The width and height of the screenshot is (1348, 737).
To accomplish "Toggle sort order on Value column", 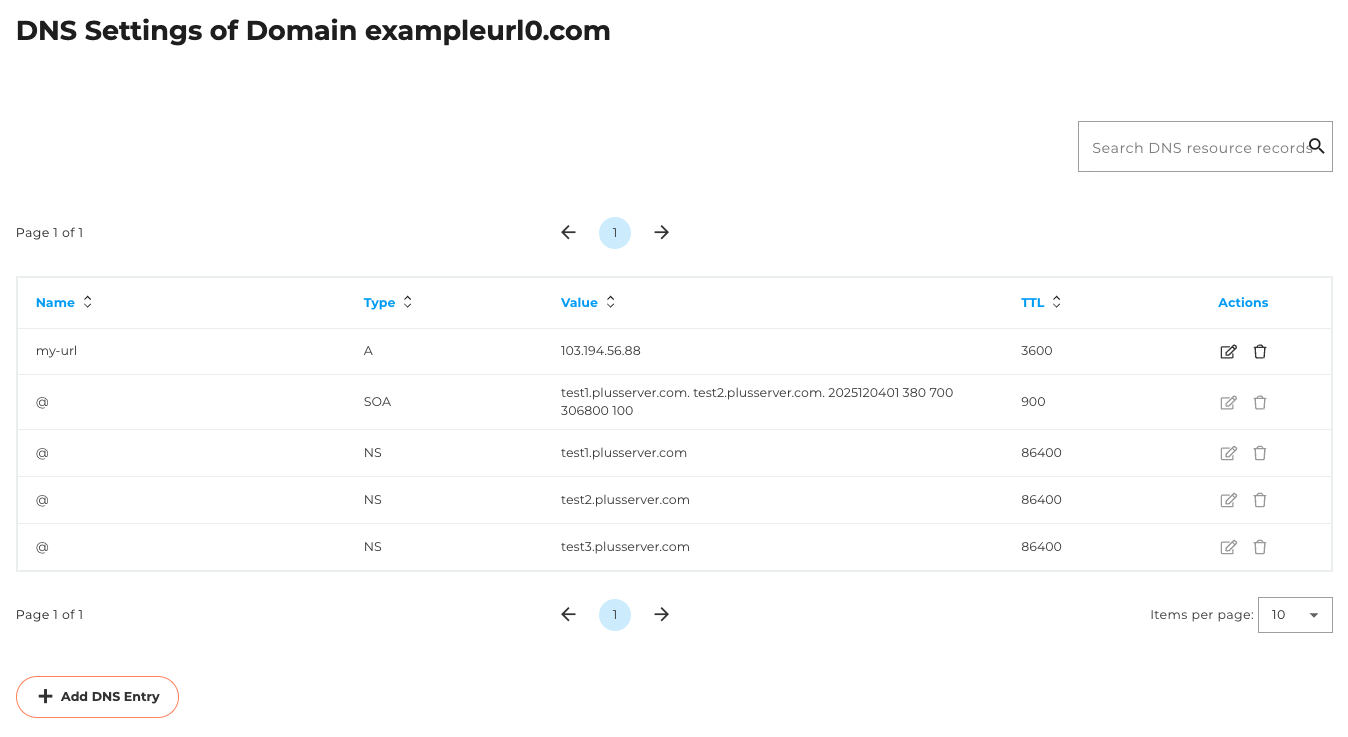I will point(610,301).
